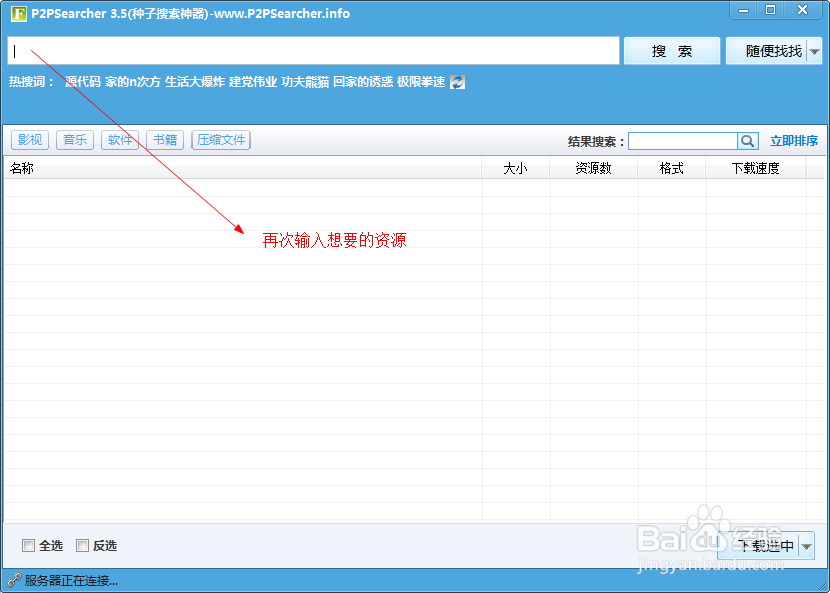Click the result search magnifier icon

pos(747,141)
